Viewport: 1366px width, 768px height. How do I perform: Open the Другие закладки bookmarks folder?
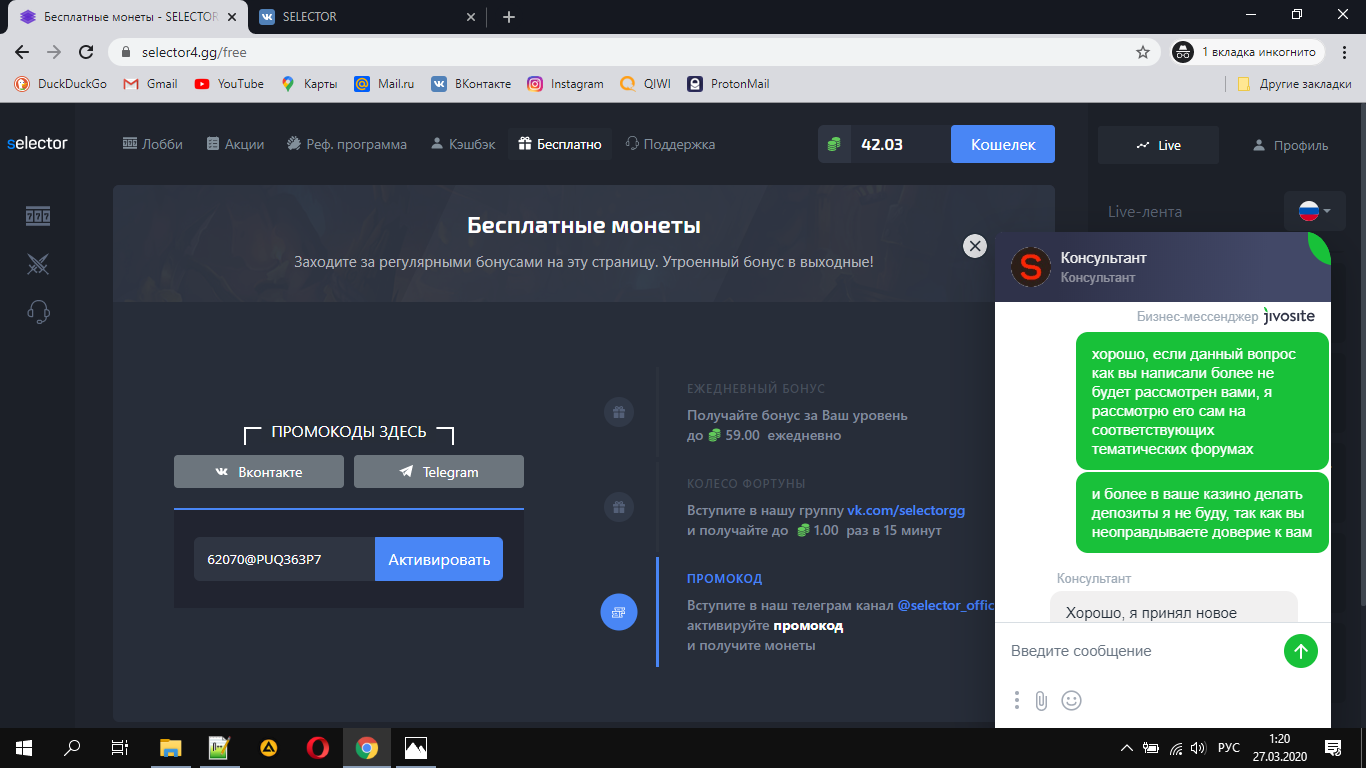1294,84
